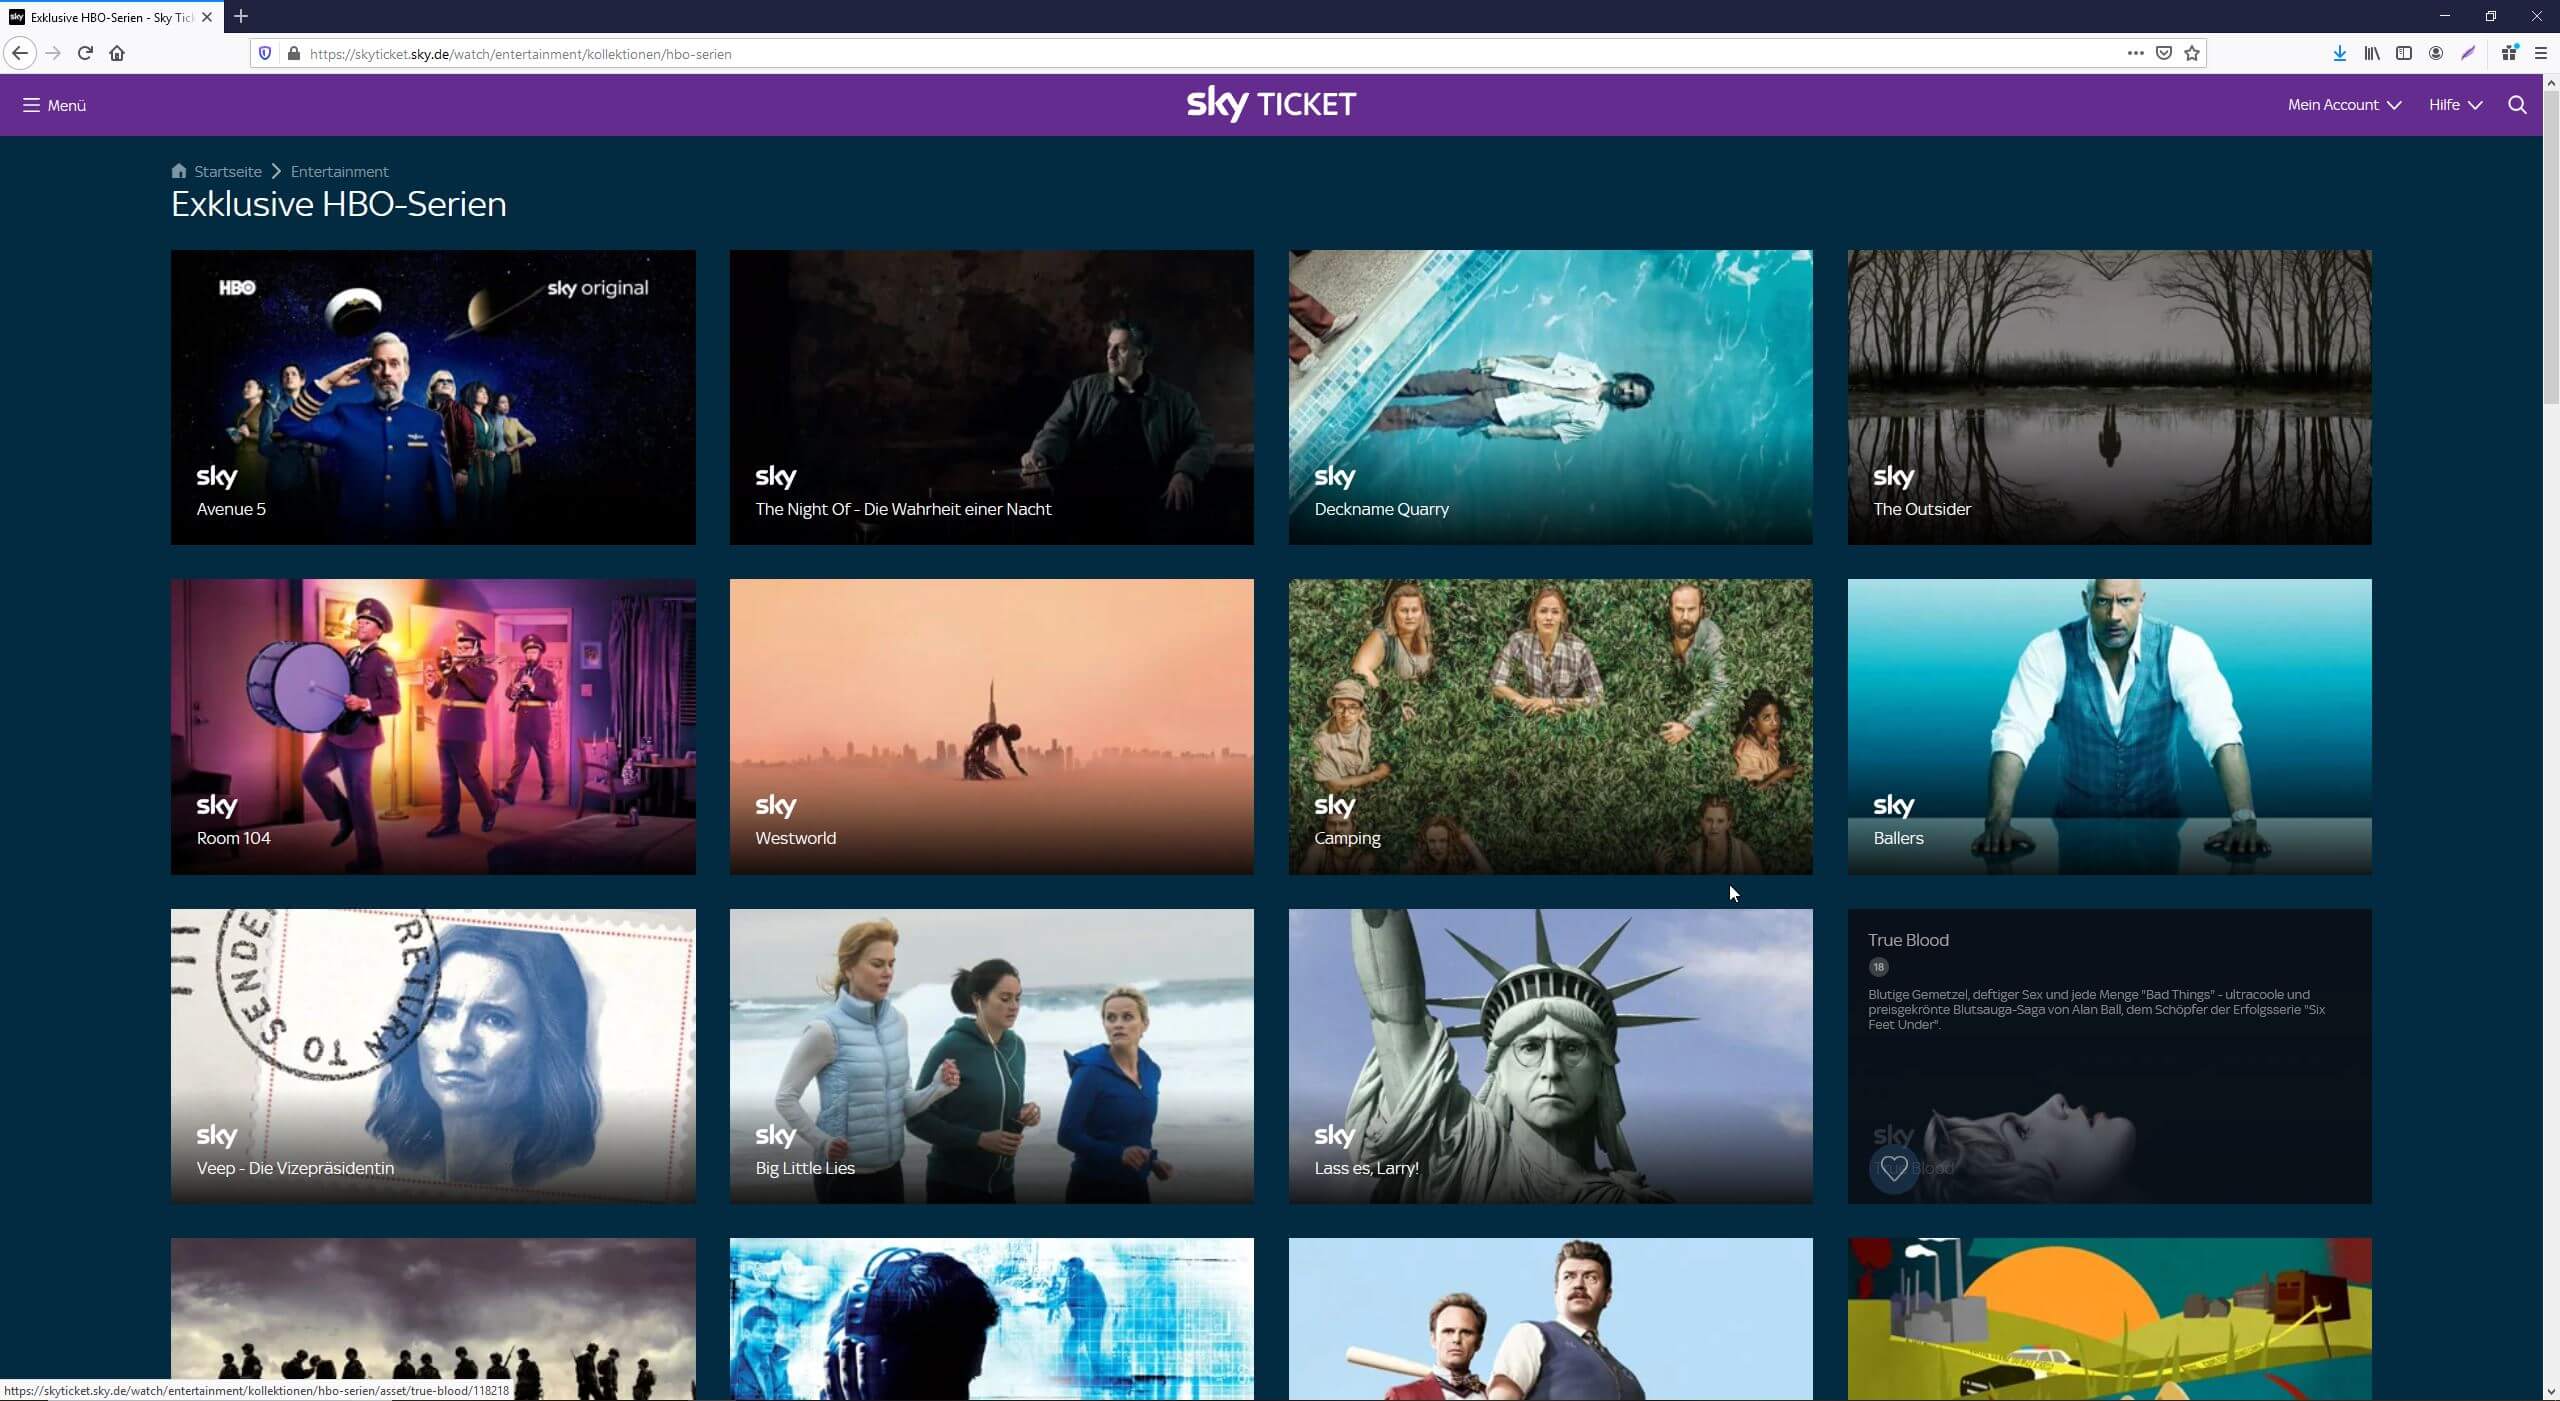This screenshot has width=2560, height=1401.
Task: Toggle the Firefox sidebar view icon
Action: click(2404, 53)
